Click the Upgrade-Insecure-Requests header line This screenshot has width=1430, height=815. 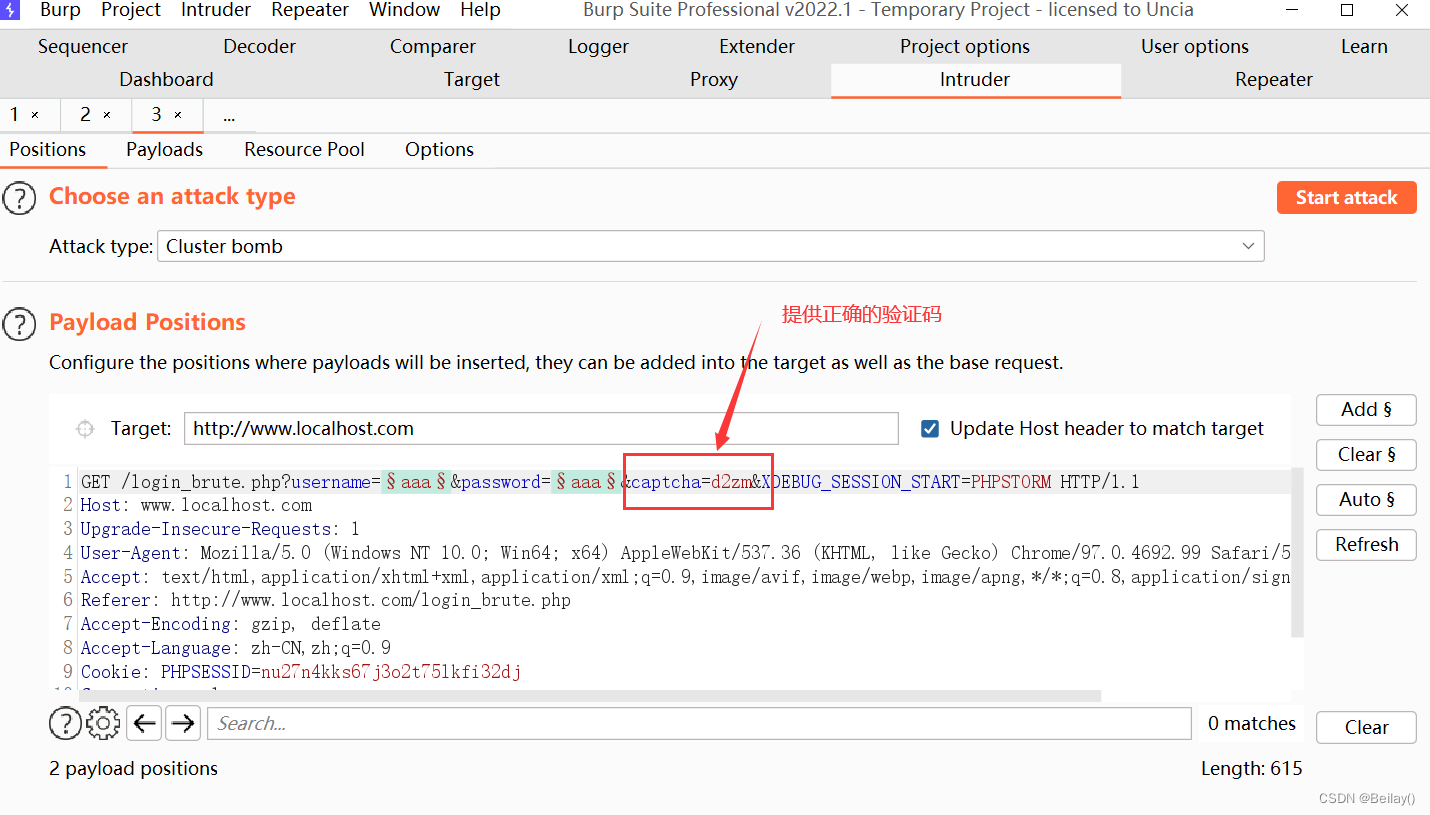(x=220, y=530)
